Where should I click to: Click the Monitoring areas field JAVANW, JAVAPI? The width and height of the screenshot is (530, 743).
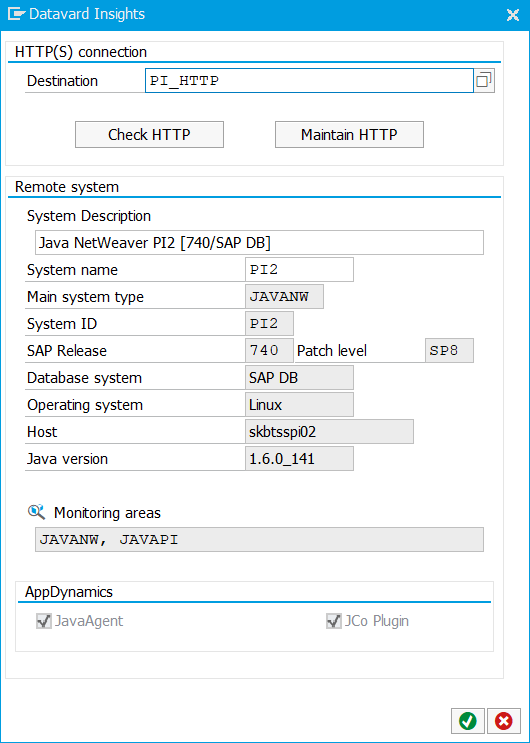(259, 539)
